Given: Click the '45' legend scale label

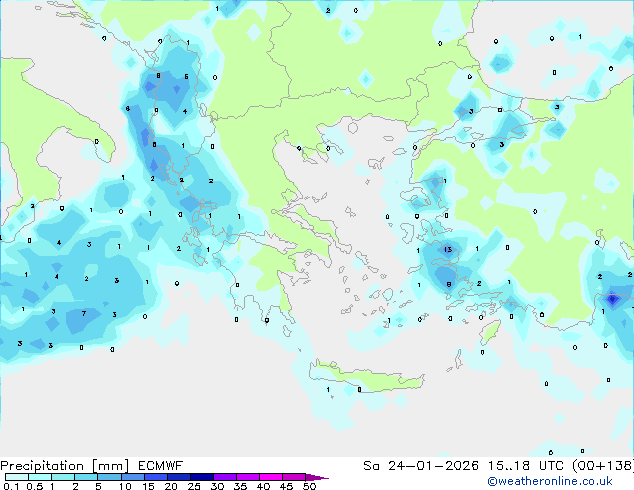Looking at the screenshot, I should (x=286, y=486).
